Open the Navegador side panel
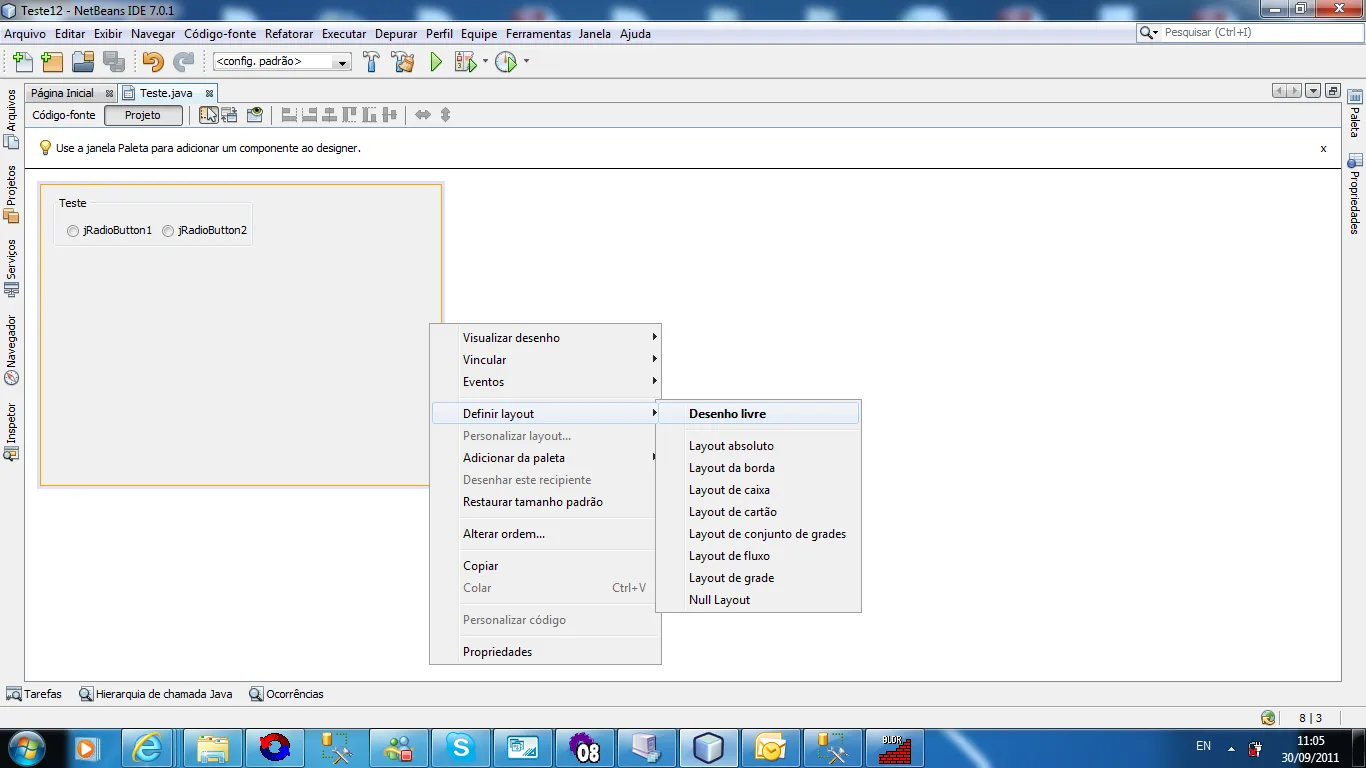 [12, 350]
